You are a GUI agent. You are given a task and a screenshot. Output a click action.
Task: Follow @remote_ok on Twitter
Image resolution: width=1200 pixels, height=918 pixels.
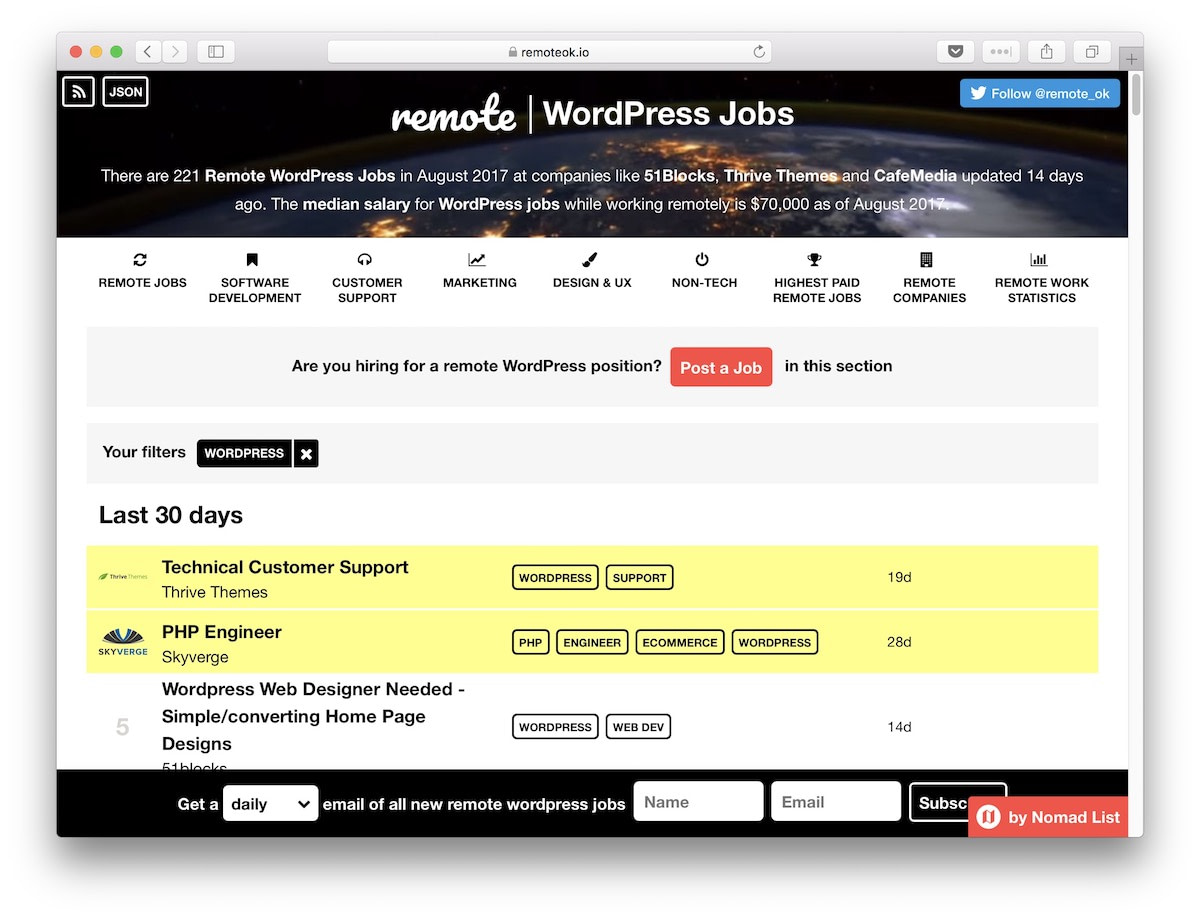tap(1039, 93)
